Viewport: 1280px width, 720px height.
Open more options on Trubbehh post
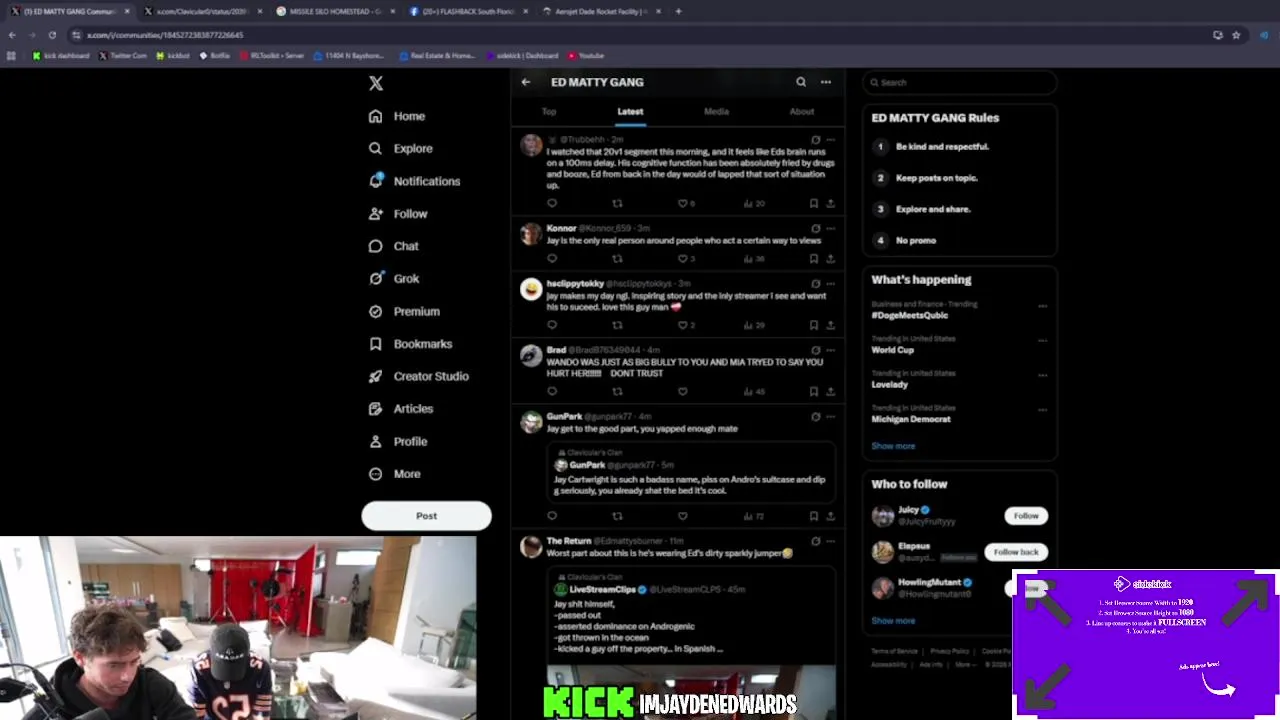point(830,140)
